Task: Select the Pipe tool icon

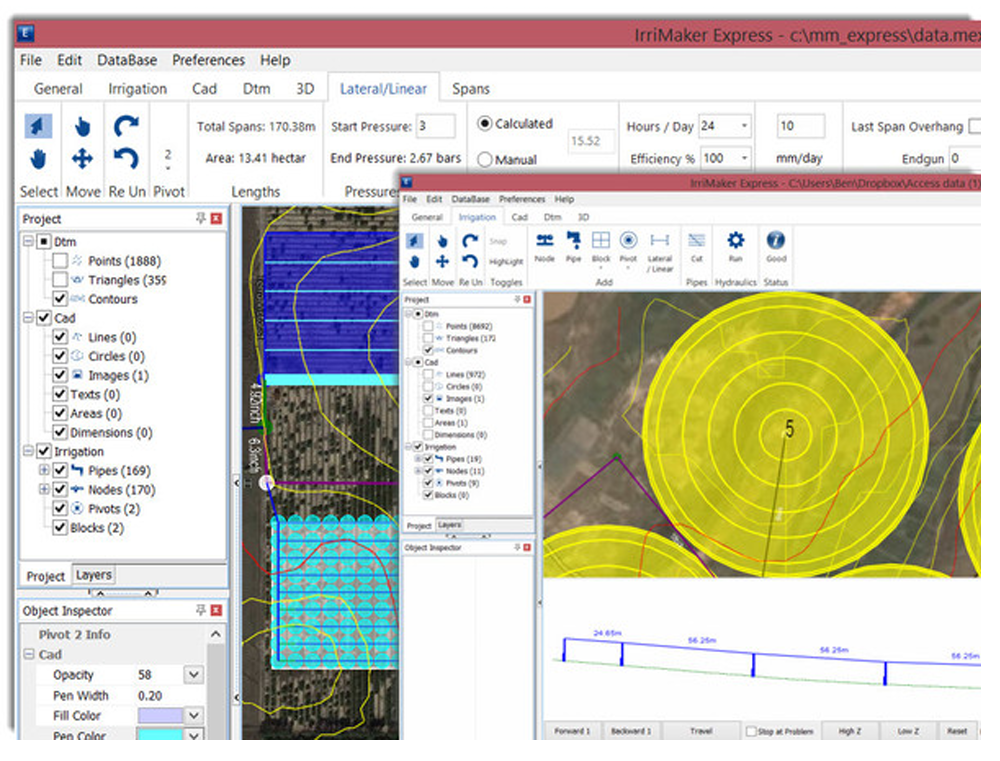Action: [573, 241]
